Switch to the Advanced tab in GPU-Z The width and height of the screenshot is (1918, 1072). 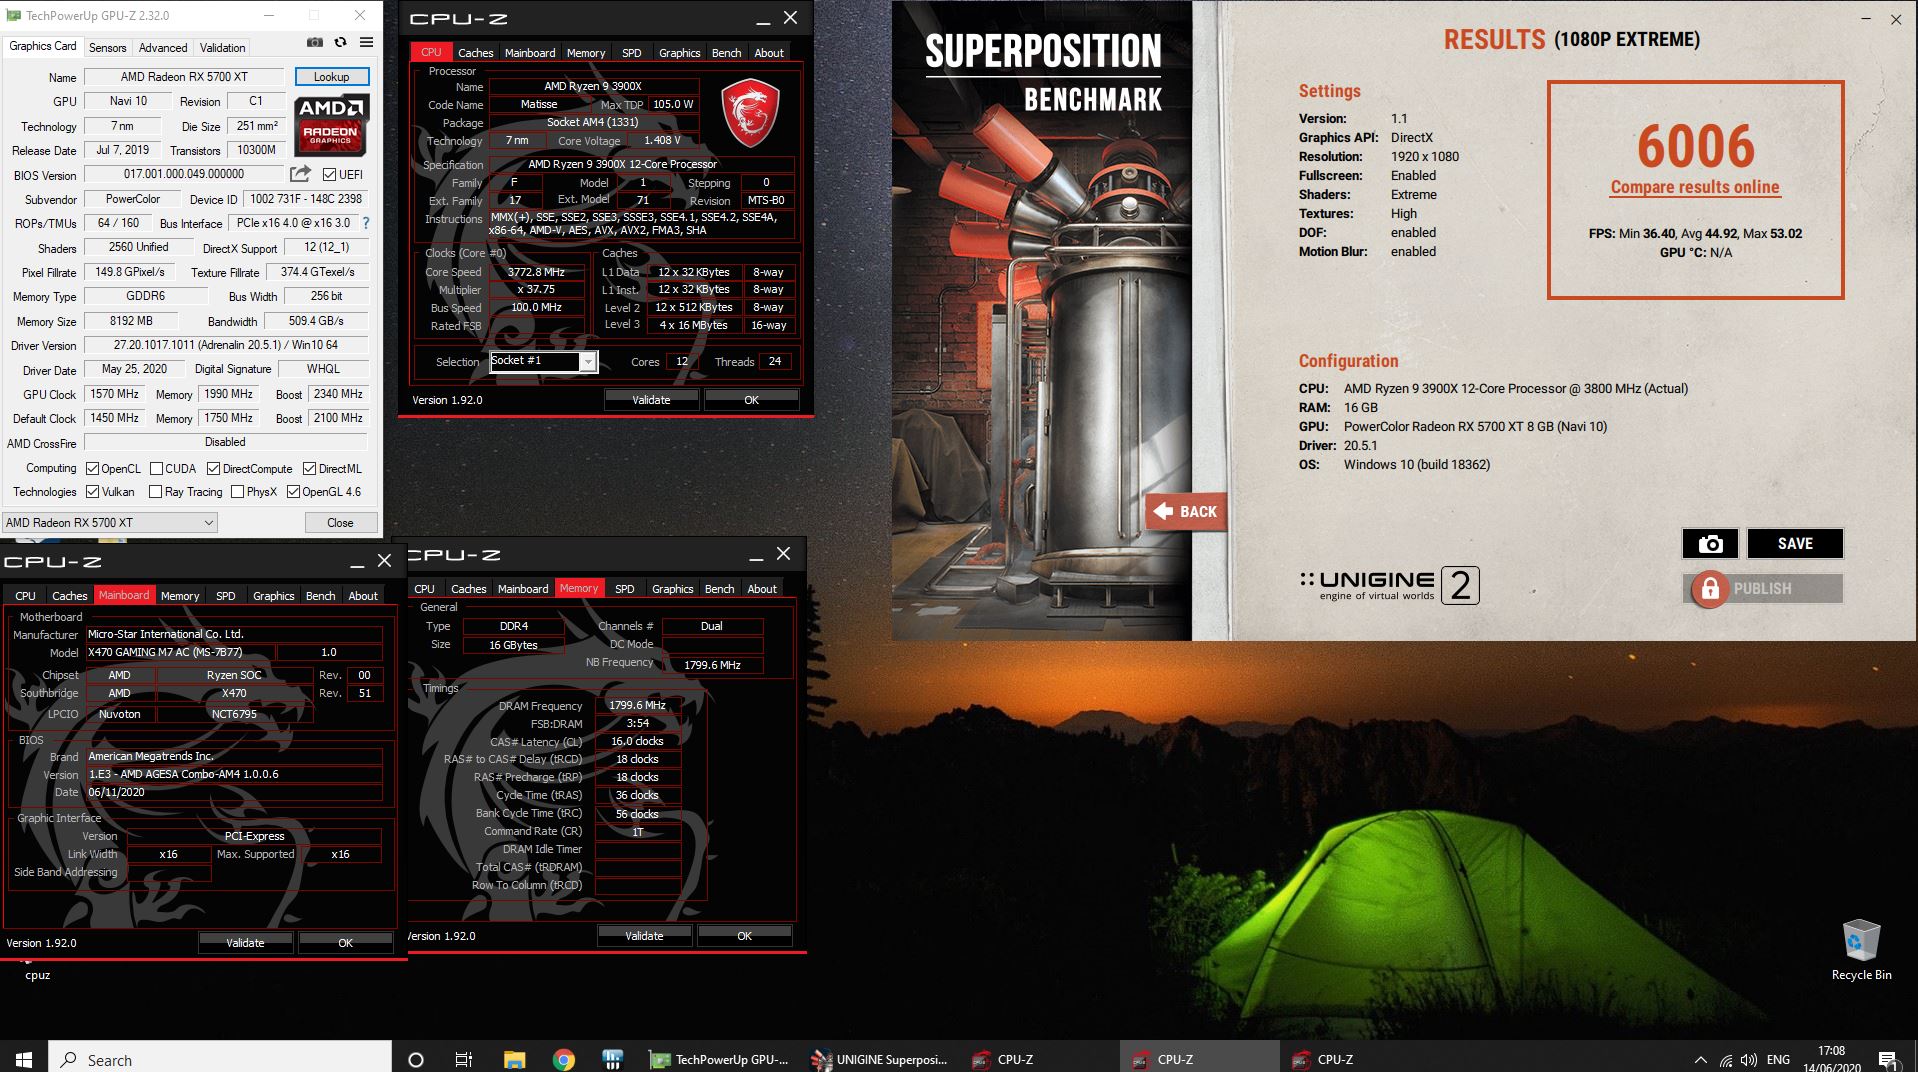(162, 47)
